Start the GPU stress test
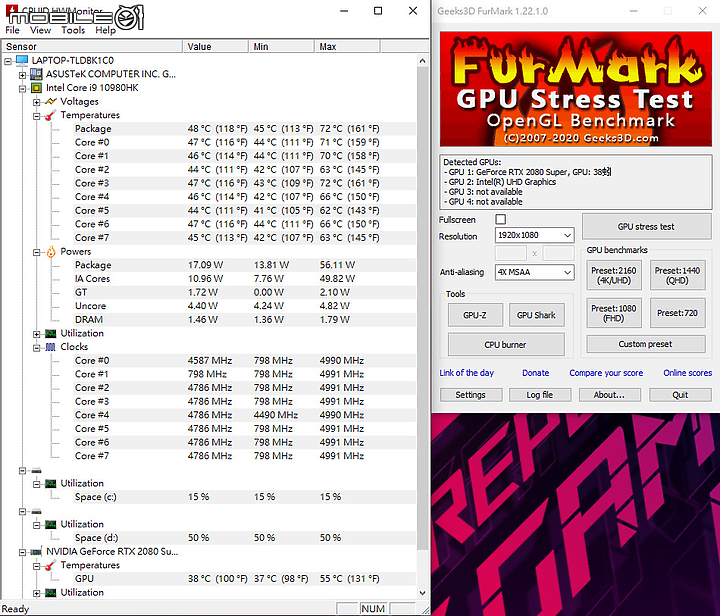This screenshot has width=720, height=616. click(x=647, y=226)
